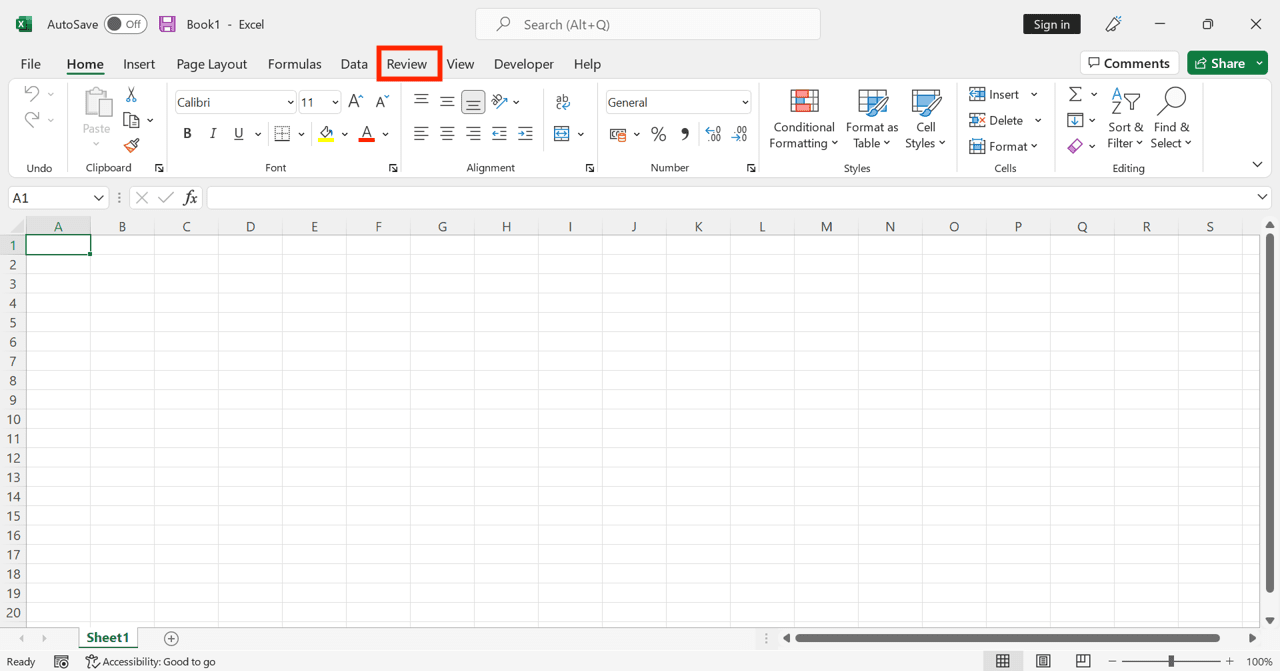Viewport: 1280px width, 671px height.
Task: Decrease font size with the smaller A icon
Action: tap(381, 102)
